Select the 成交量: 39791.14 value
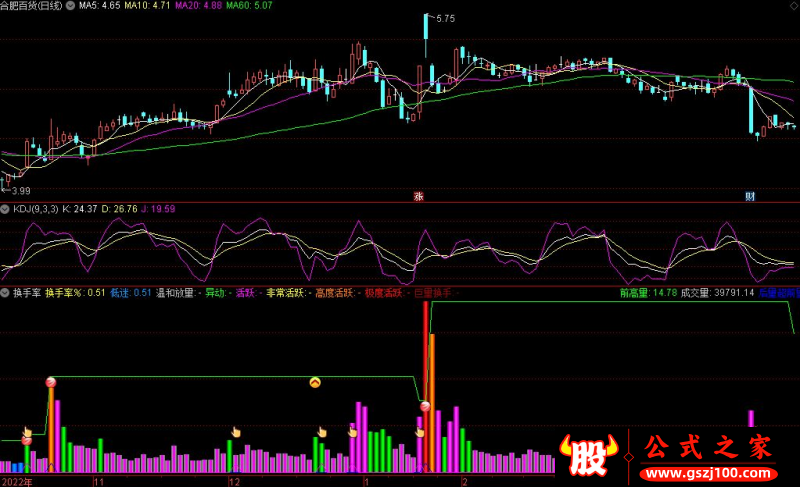The width and height of the screenshot is (800, 487). click(717, 293)
